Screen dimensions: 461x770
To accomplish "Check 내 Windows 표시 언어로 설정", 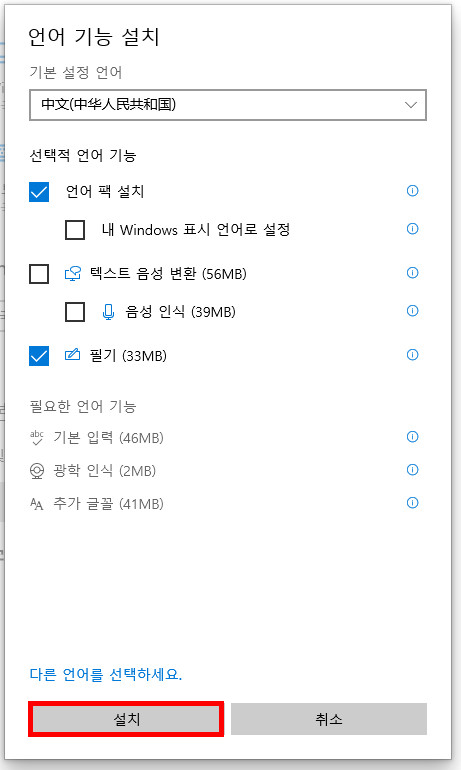I will point(75,230).
